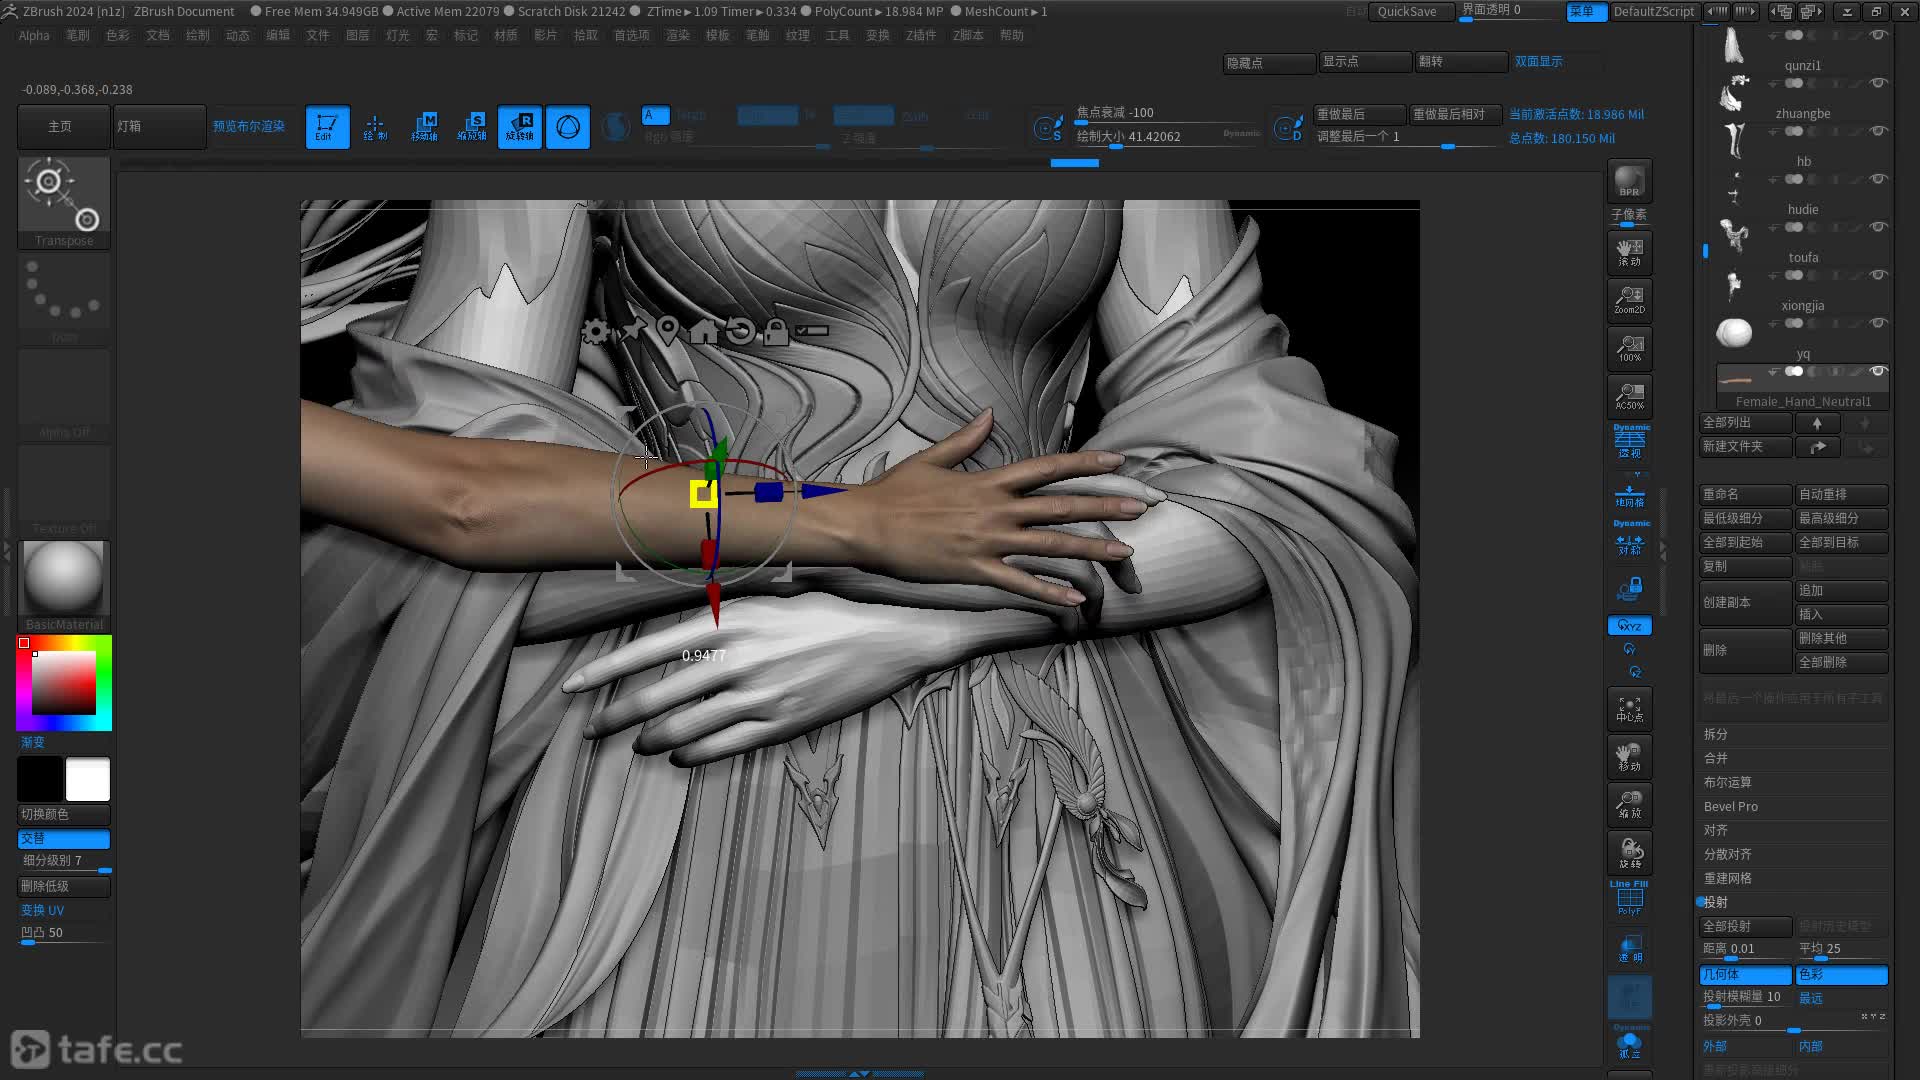
Task: Toggle XYZ rotation mode button
Action: coord(1629,626)
